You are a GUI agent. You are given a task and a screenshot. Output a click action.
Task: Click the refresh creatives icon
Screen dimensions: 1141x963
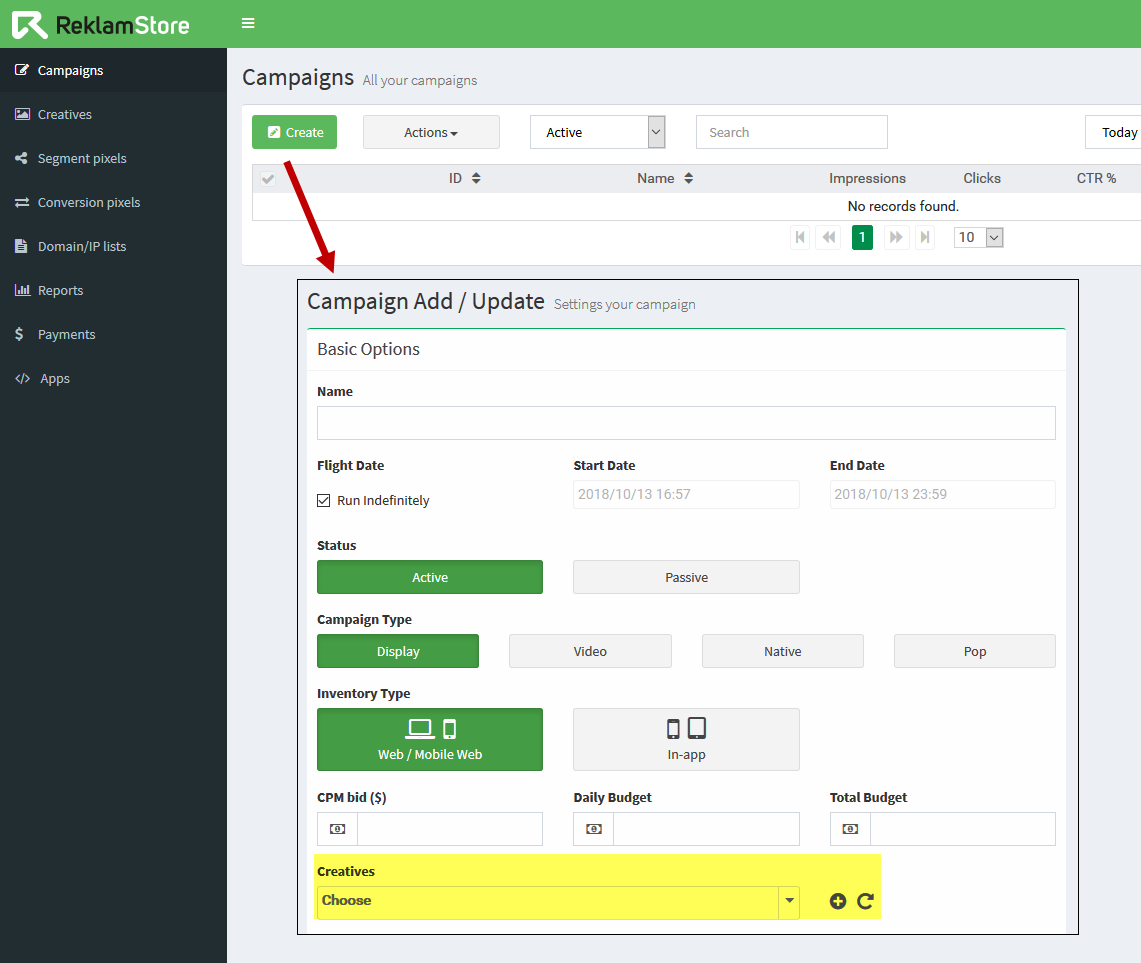pyautogui.click(x=866, y=901)
